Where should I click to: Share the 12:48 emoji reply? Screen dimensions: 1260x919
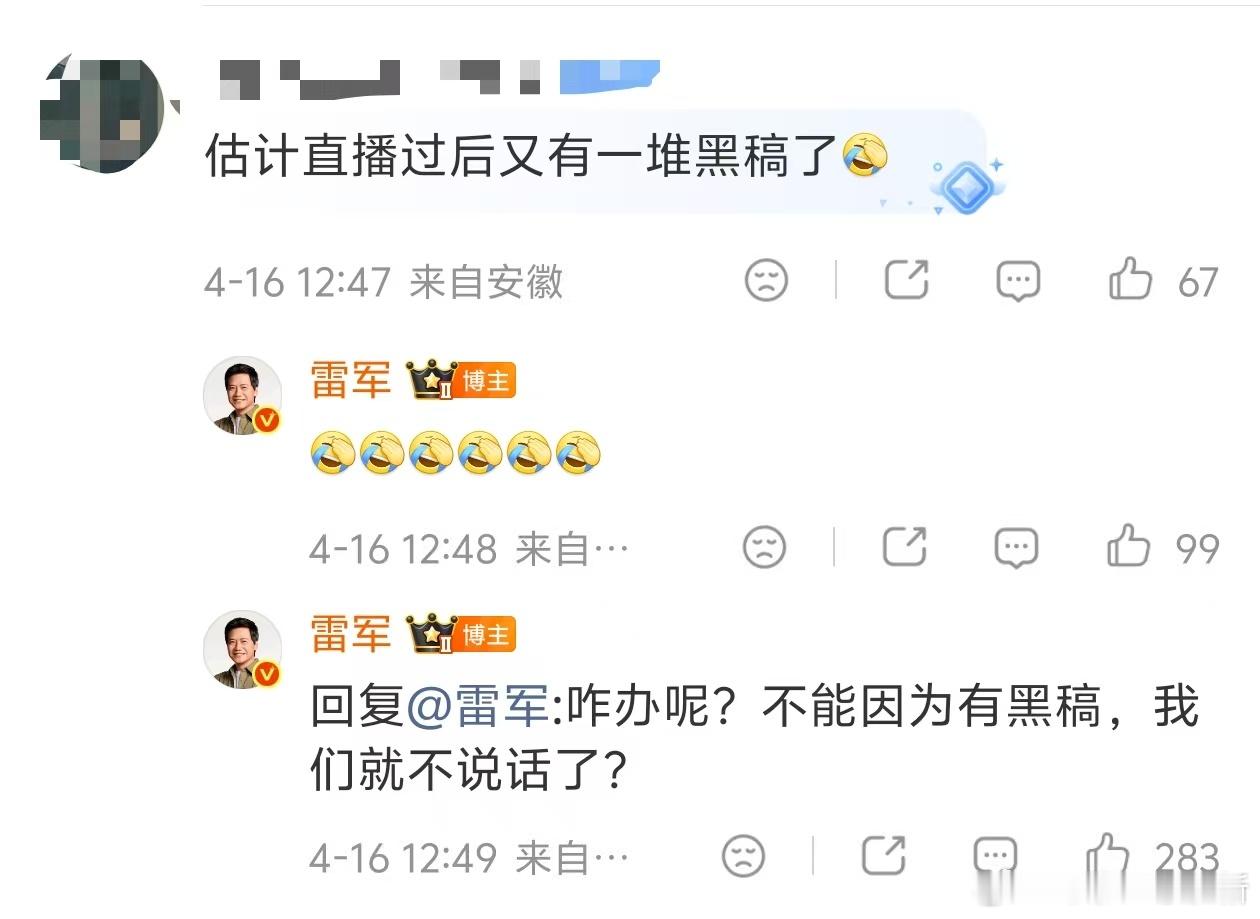(x=905, y=546)
